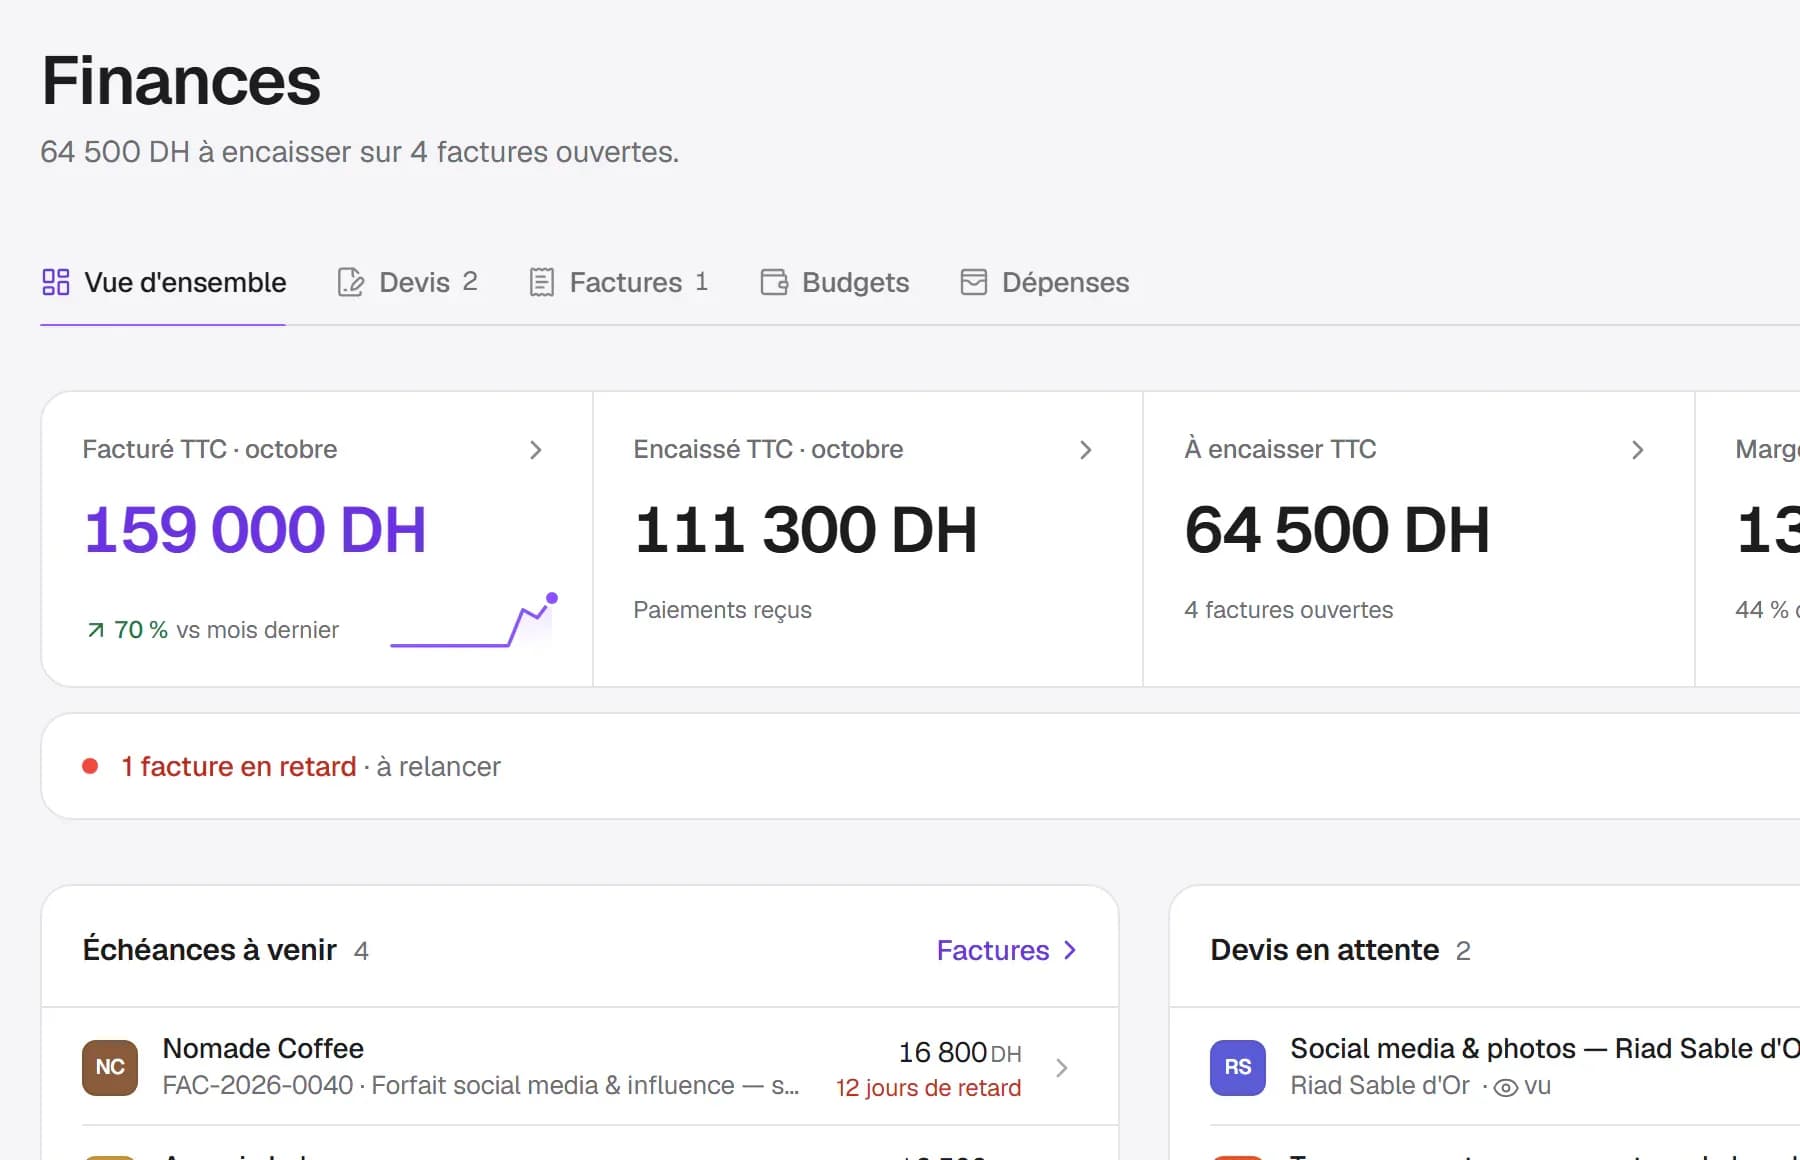The height and width of the screenshot is (1160, 1800).
Task: Click the '64 500 DH' card amount
Action: (x=1337, y=529)
